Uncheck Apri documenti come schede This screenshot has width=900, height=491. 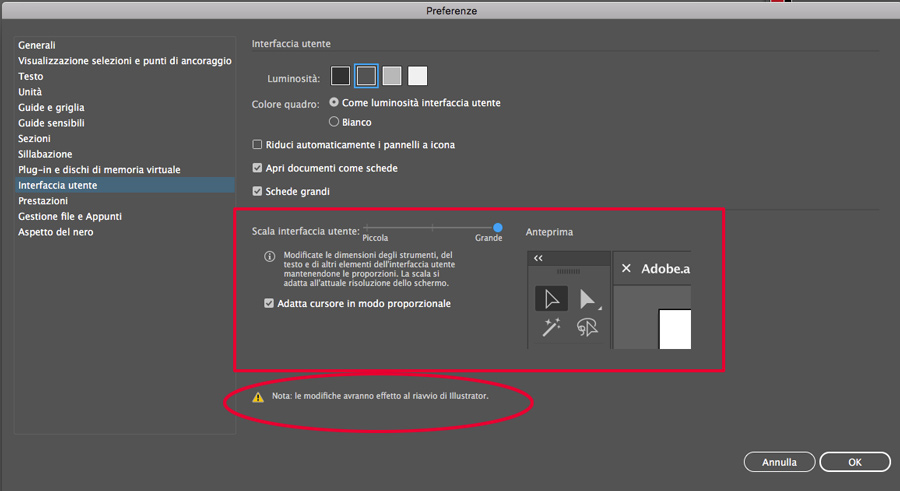click(257, 168)
